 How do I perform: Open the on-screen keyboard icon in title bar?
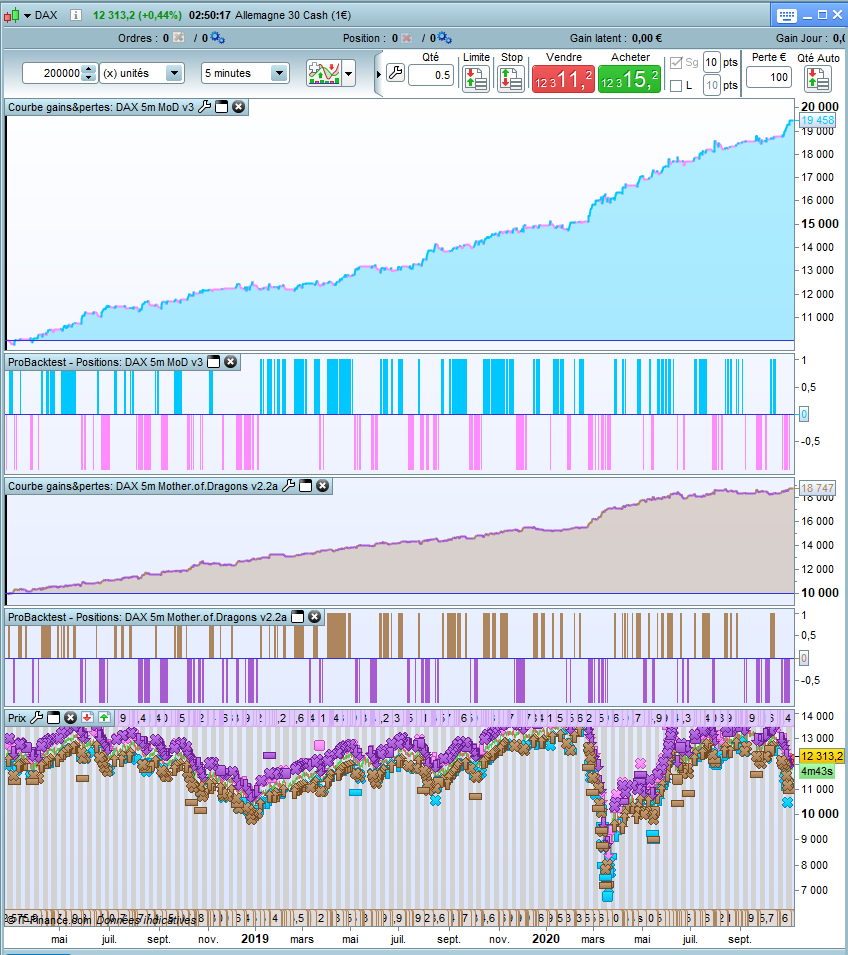point(786,15)
